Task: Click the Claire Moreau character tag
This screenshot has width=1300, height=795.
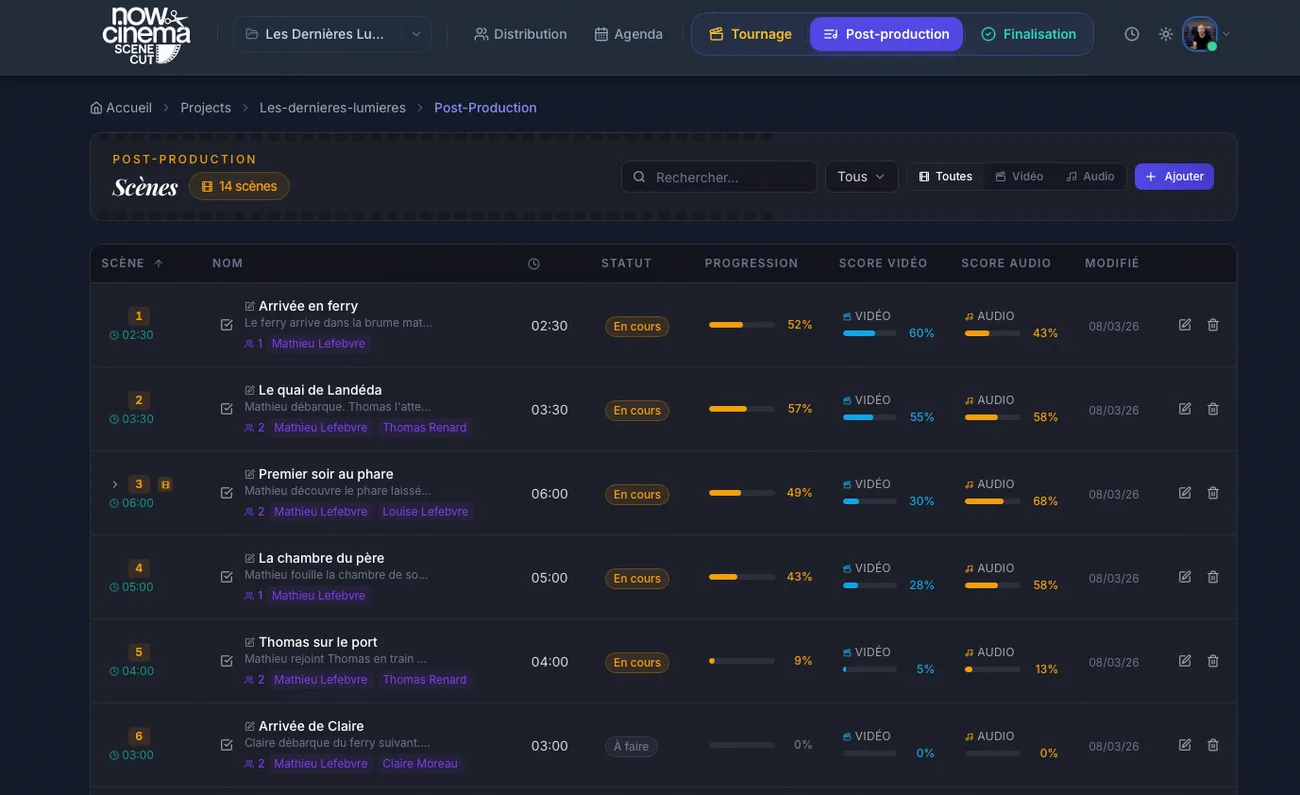Action: (x=420, y=763)
